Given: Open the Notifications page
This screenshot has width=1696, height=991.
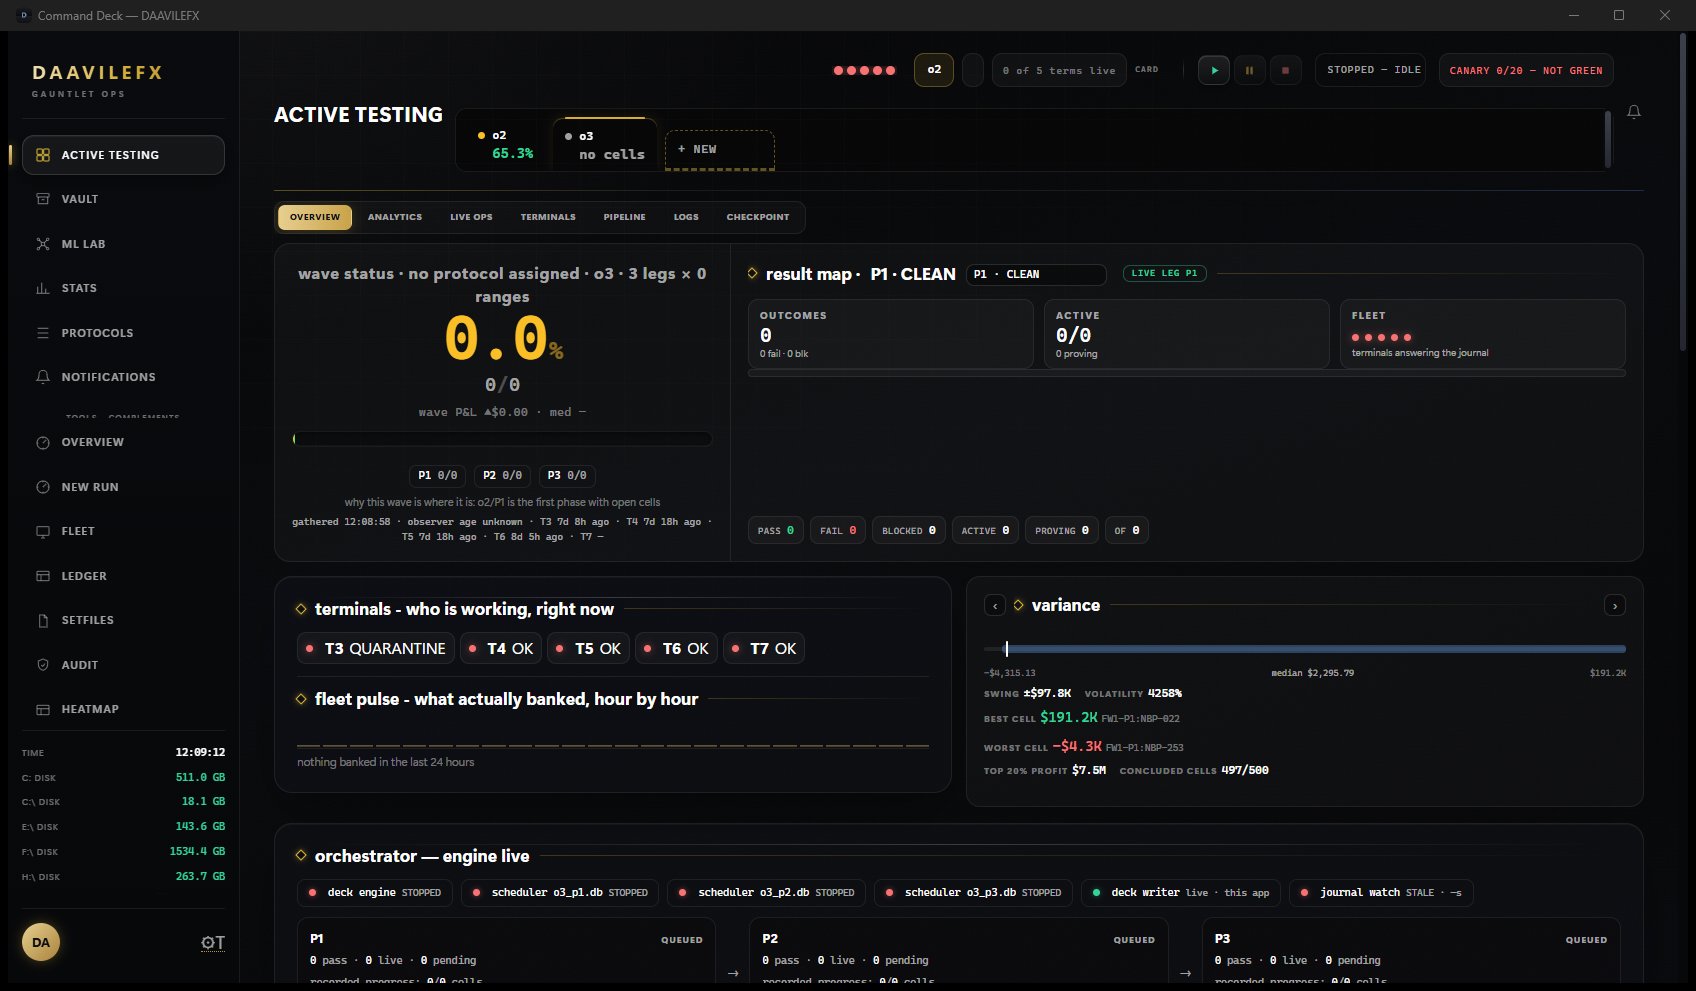Looking at the screenshot, I should click(x=123, y=377).
